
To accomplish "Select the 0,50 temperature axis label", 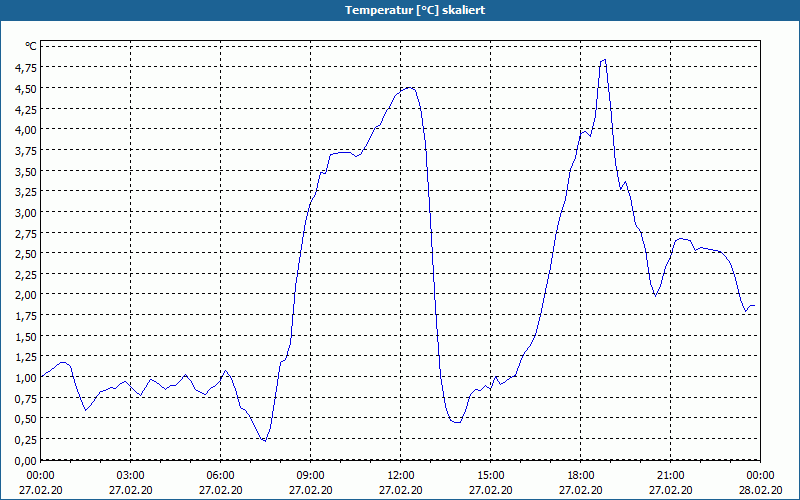I will [x=28, y=418].
